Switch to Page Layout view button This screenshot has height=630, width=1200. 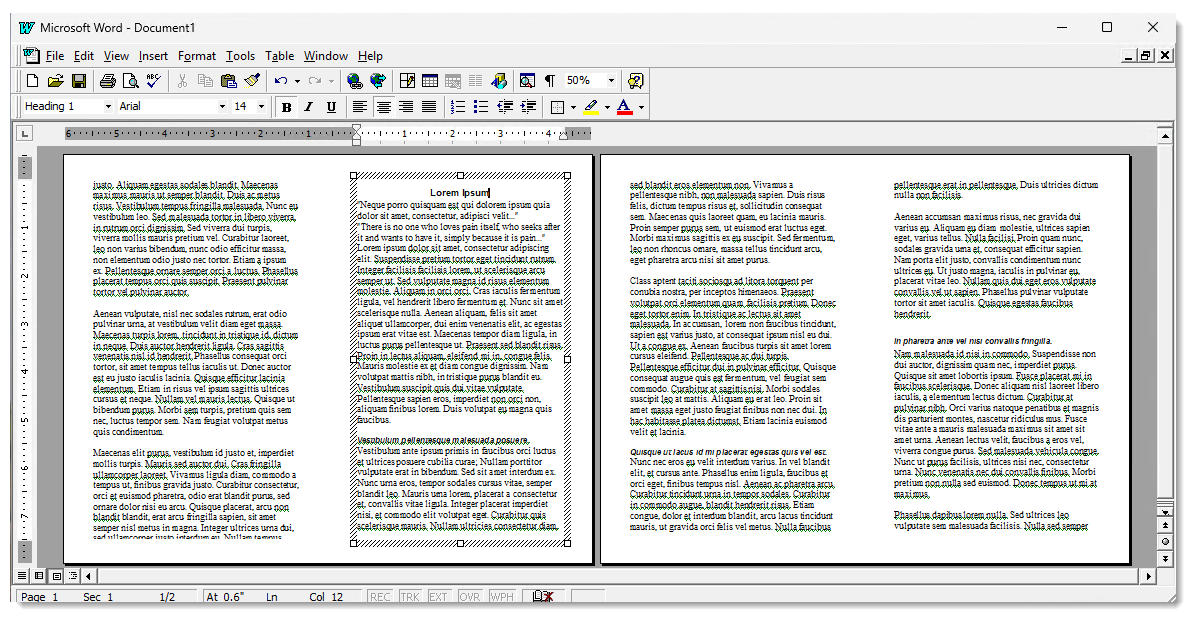pyautogui.click(x=56, y=576)
